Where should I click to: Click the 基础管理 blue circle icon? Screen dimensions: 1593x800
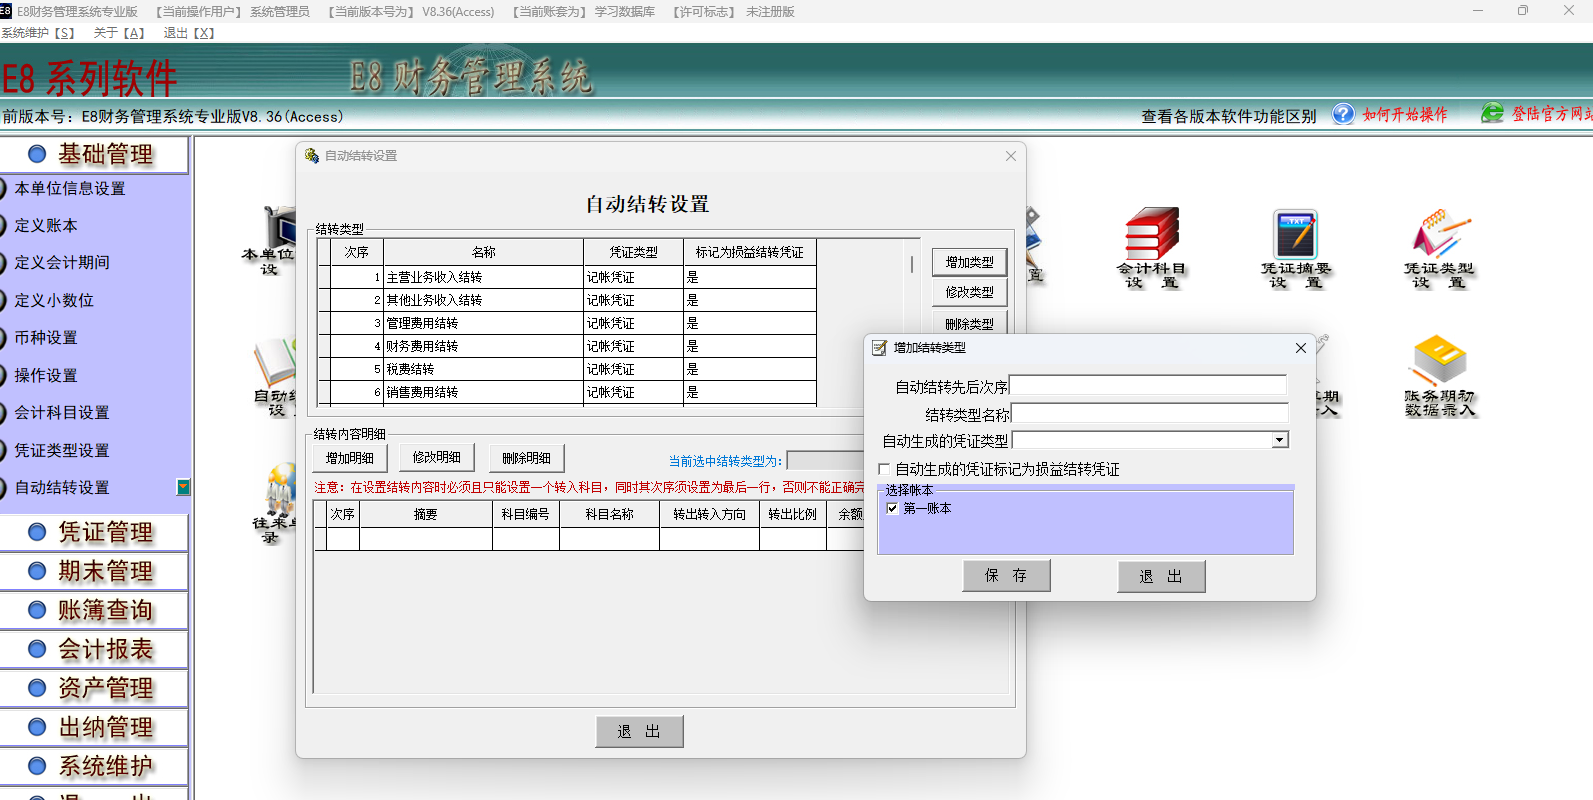coord(37,154)
